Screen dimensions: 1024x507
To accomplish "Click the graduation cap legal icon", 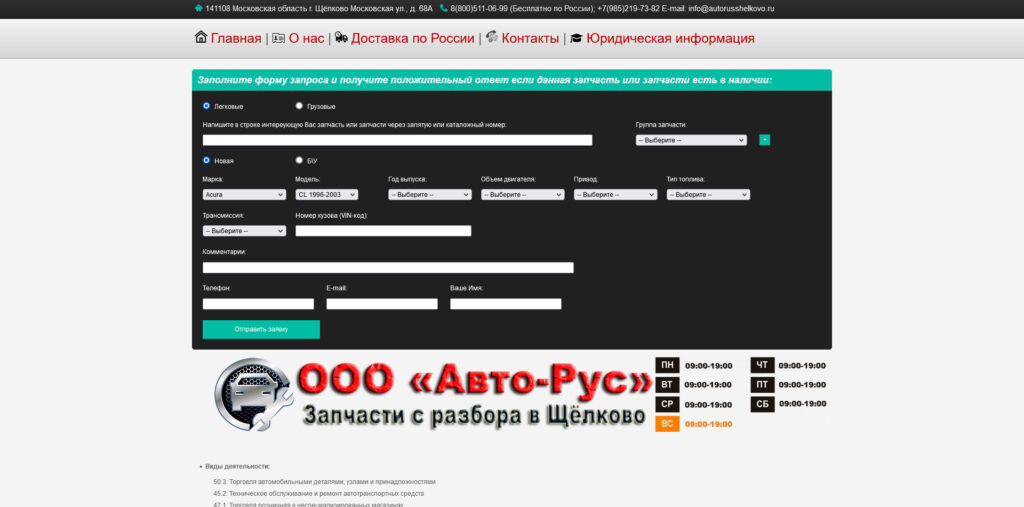I will (576, 39).
